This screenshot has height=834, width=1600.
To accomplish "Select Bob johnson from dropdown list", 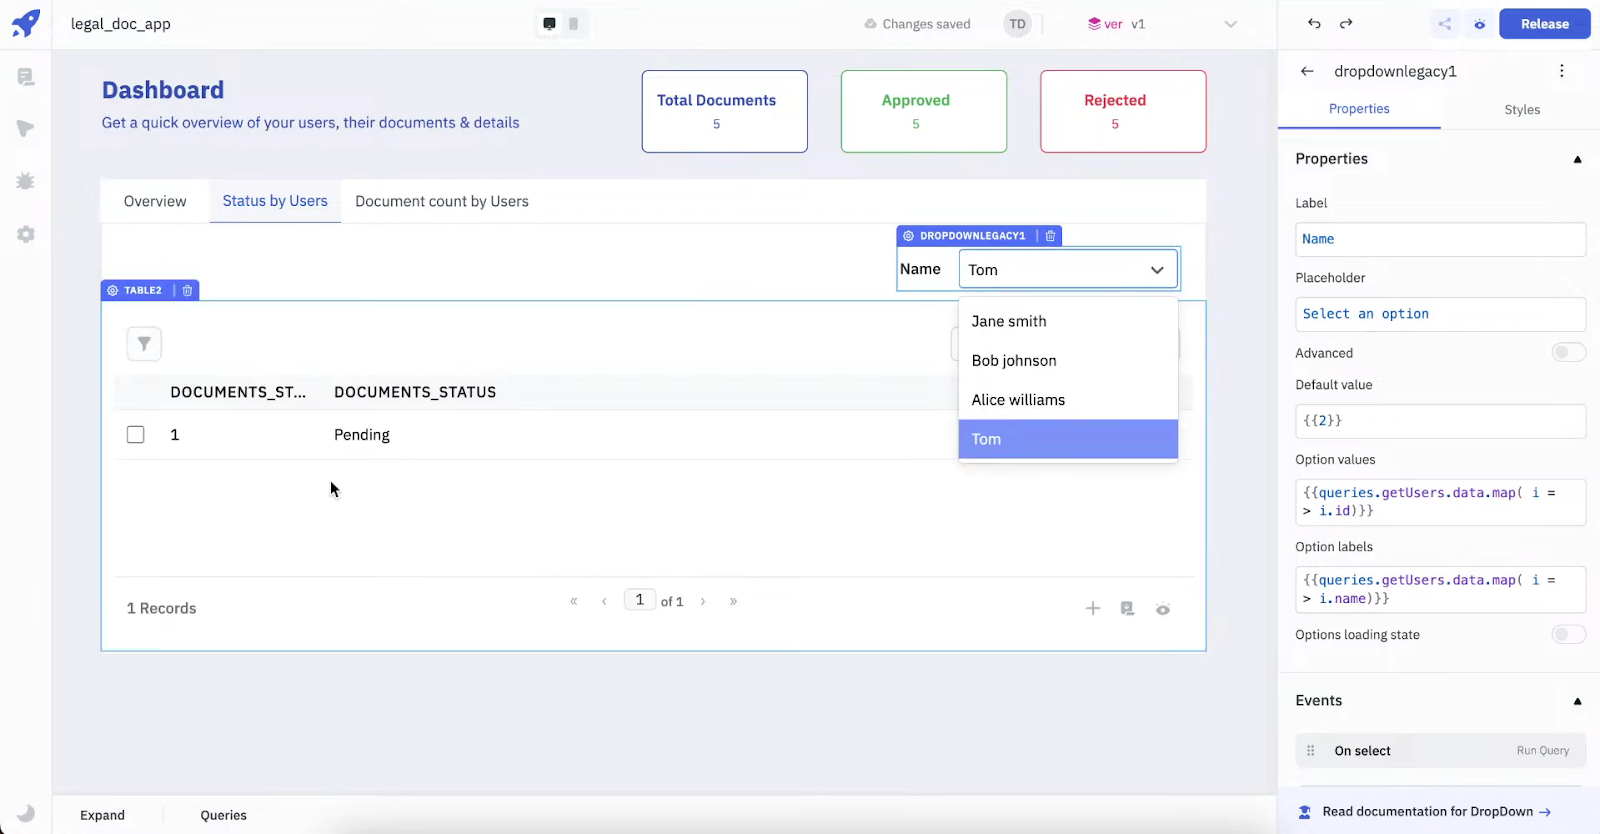I will (1068, 360).
